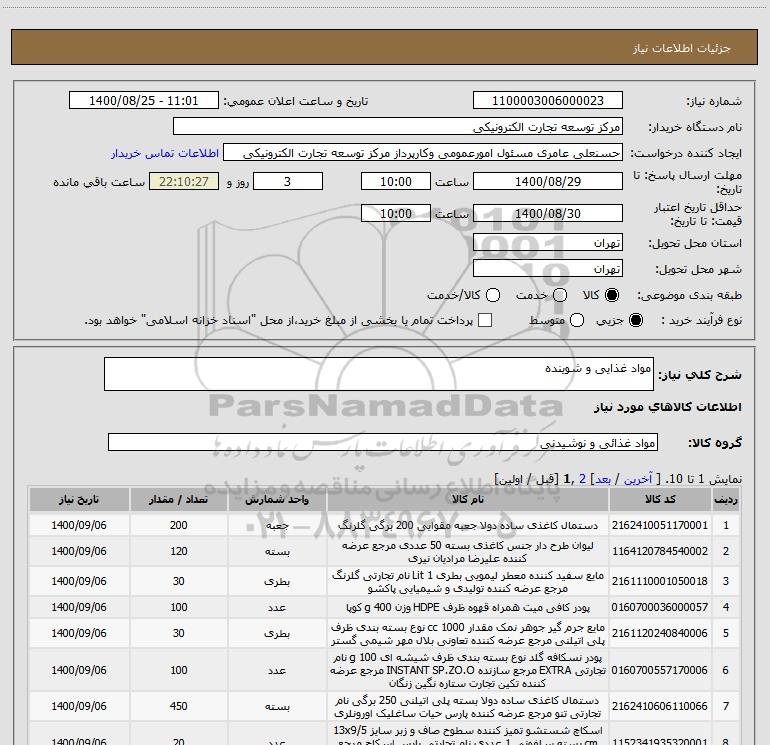The width and height of the screenshot is (770, 745).
Task: Click the تاریخ نیاز column header
Action: pos(79,499)
